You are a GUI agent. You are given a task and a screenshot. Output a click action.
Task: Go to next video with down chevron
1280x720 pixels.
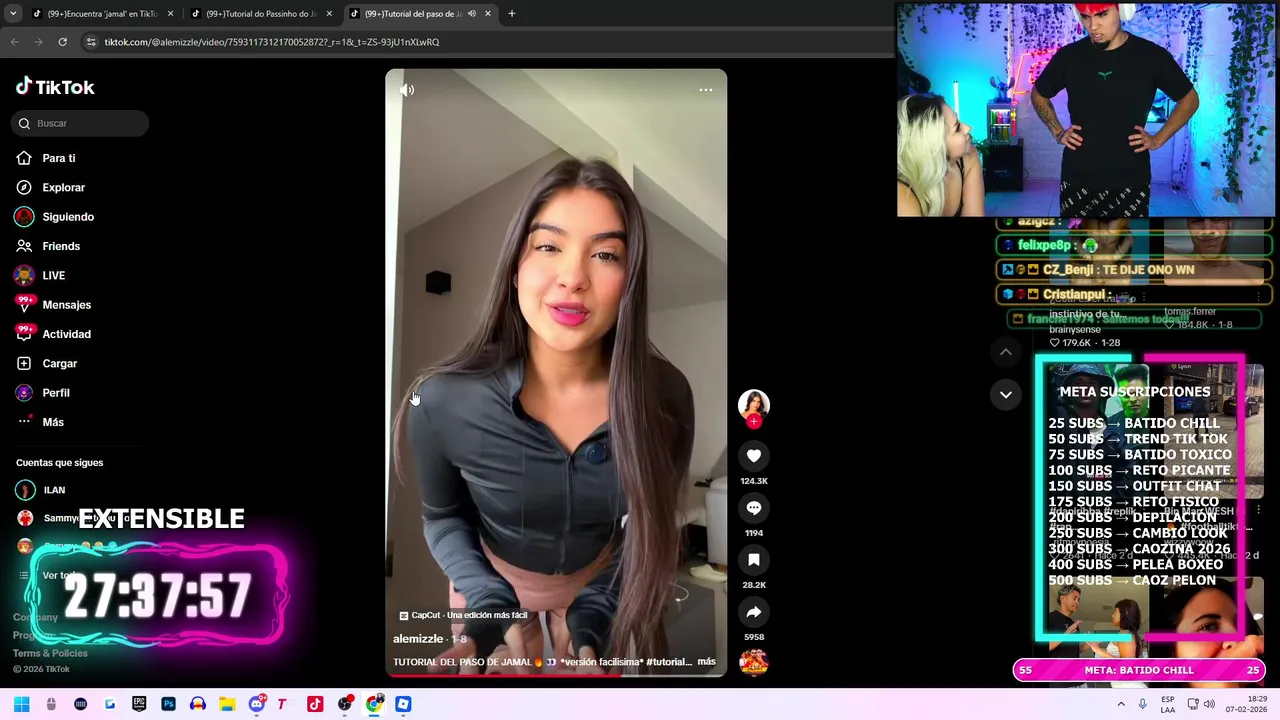click(1006, 395)
